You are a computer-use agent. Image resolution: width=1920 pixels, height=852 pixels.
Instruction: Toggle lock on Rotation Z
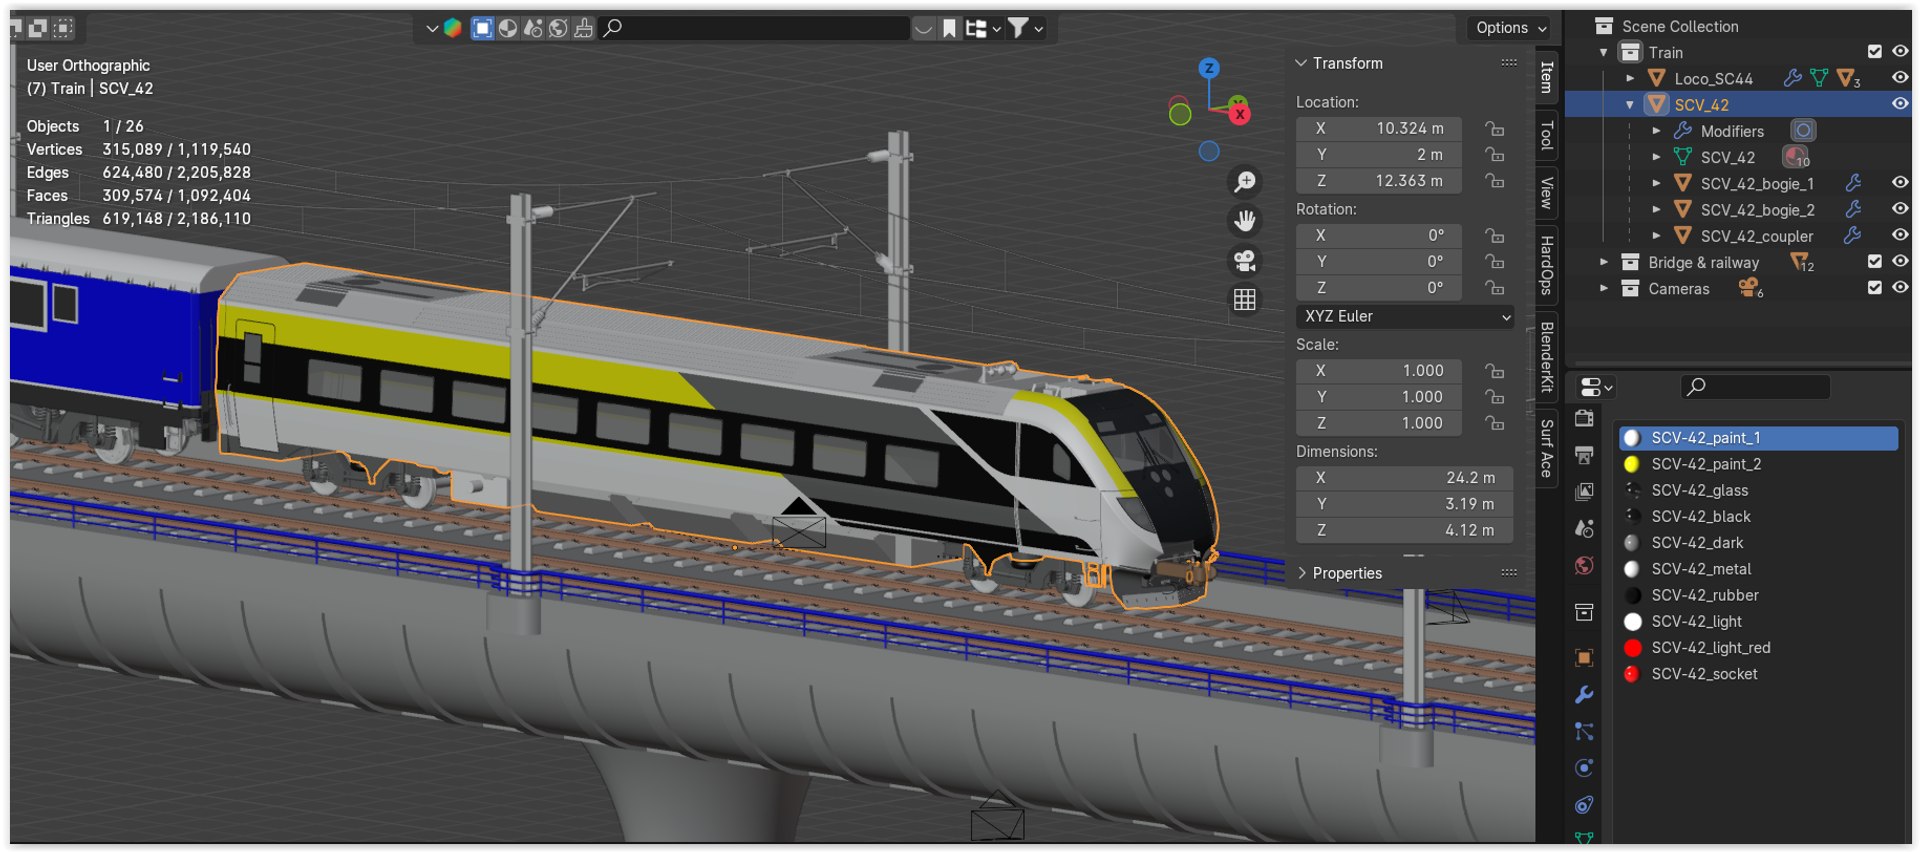tap(1494, 288)
